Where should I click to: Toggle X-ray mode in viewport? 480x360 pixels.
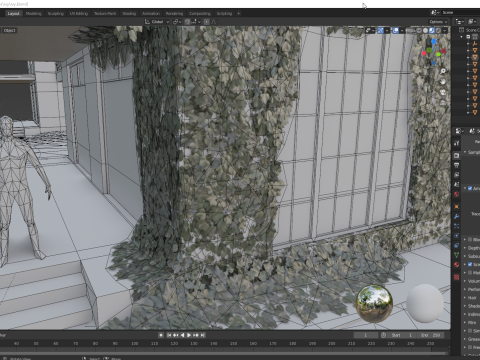pyautogui.click(x=411, y=30)
